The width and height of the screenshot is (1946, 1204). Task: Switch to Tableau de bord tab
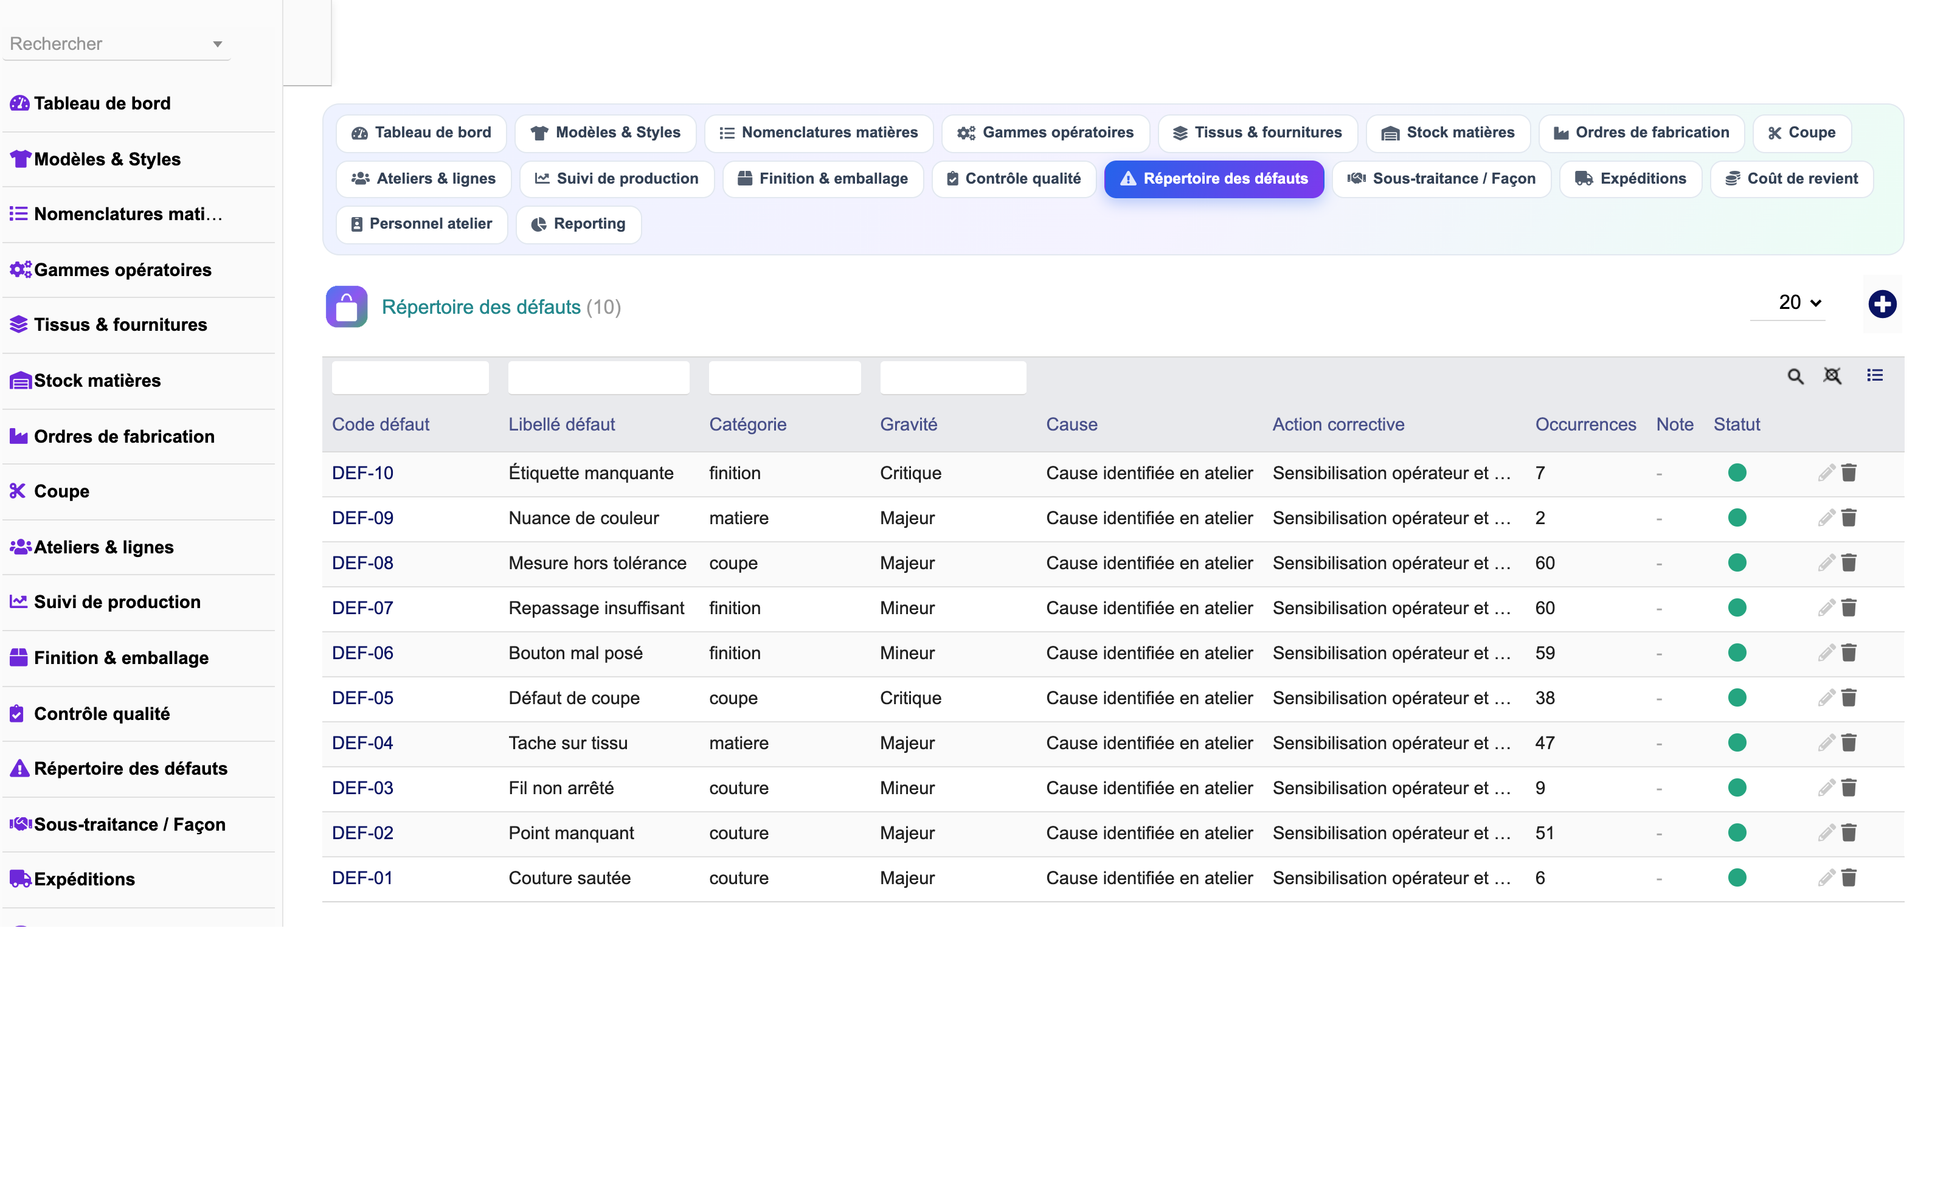point(421,133)
